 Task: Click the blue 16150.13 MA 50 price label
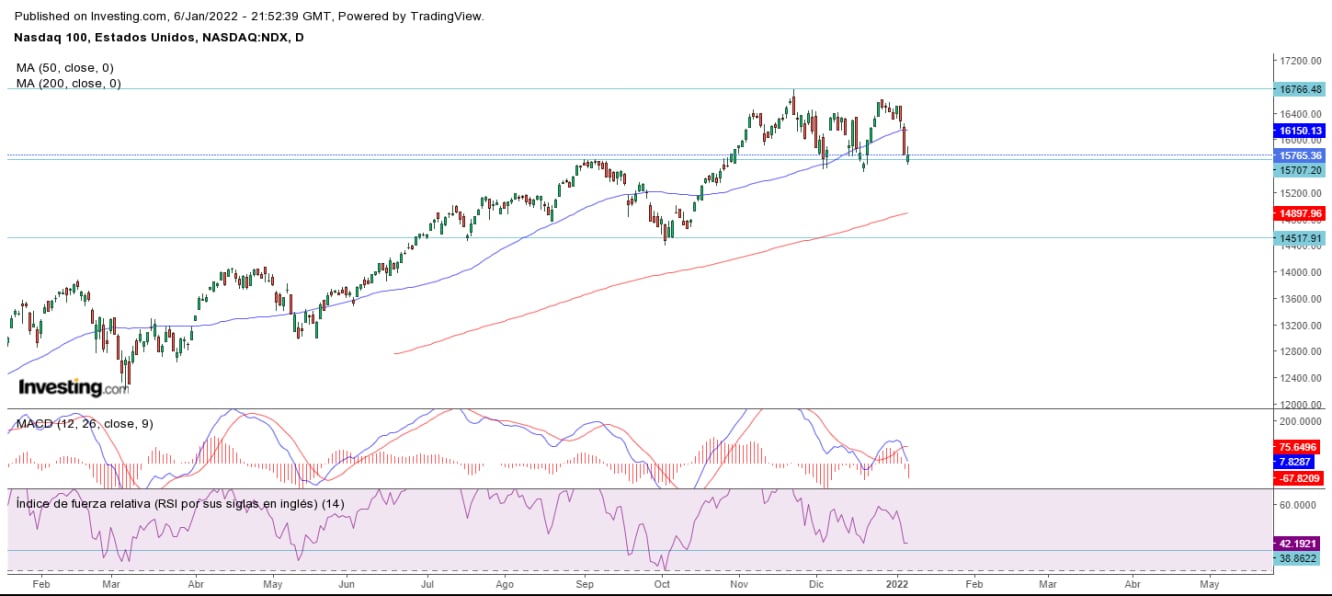pyautogui.click(x=1300, y=131)
